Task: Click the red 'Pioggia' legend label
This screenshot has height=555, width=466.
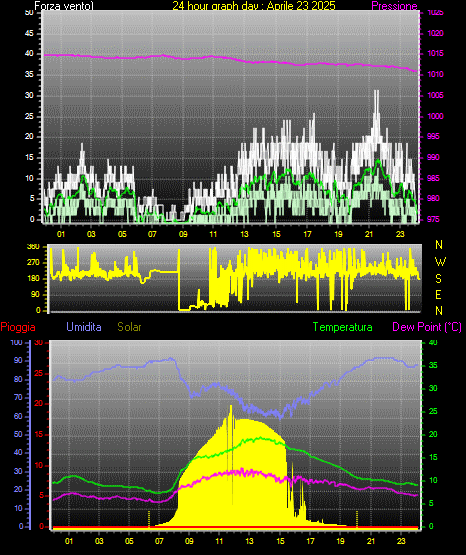Action: pyautogui.click(x=18, y=327)
